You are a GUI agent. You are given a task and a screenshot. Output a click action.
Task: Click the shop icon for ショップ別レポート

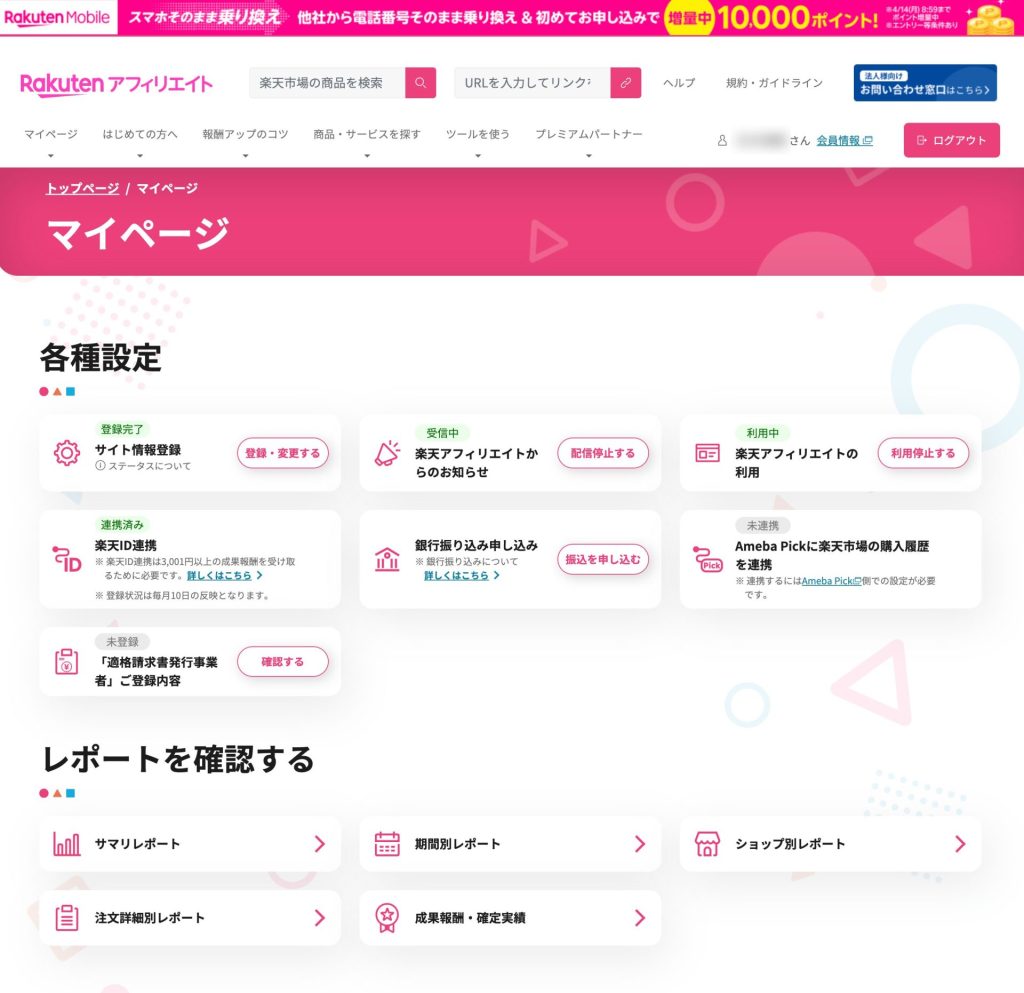pyautogui.click(x=707, y=844)
